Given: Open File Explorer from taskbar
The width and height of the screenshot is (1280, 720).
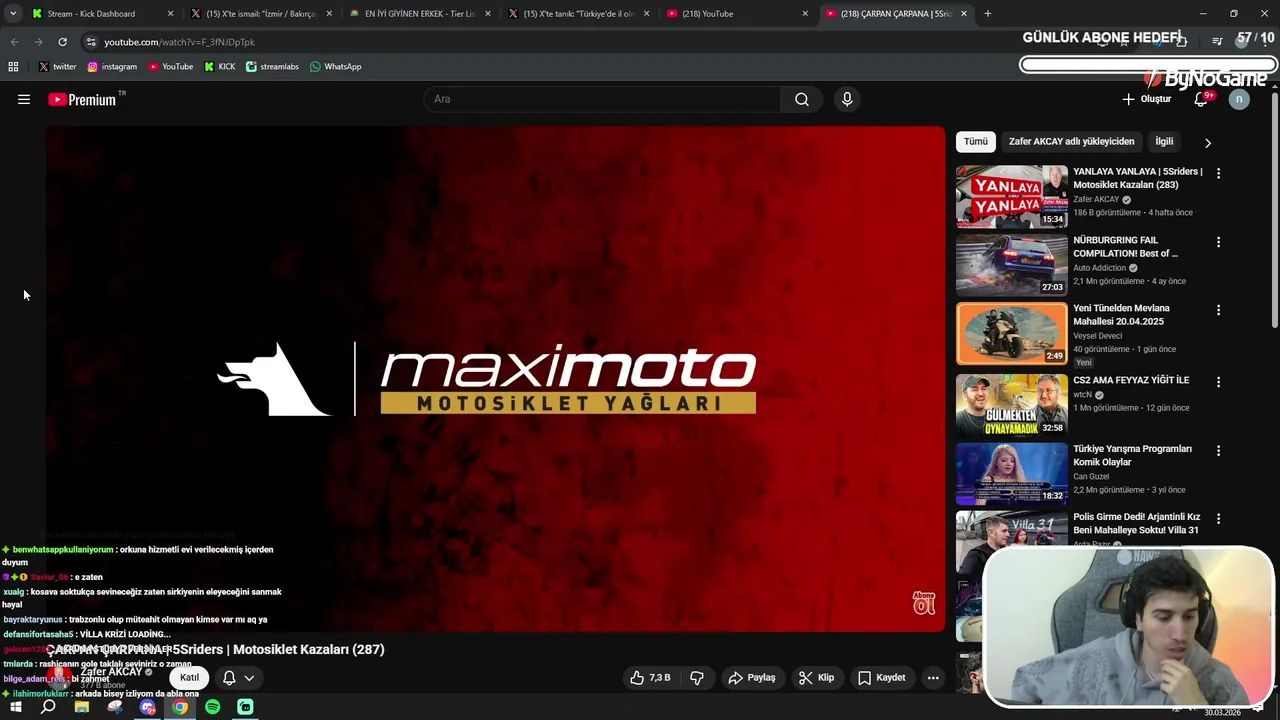Looking at the screenshot, I should point(82,707).
